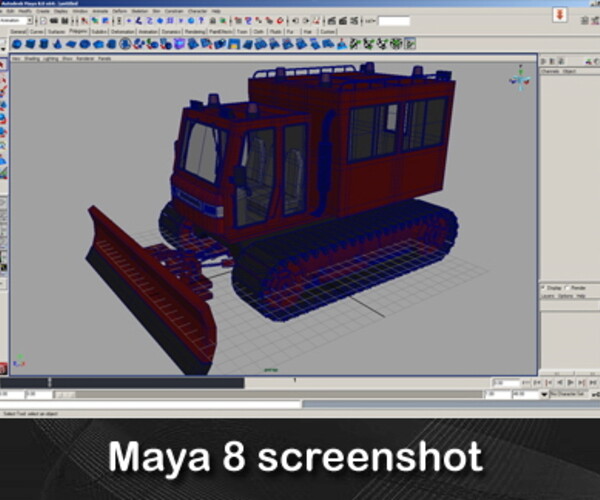Click the black arrow beside range end field
Viewport: 600px width, 500px height.
(544, 394)
